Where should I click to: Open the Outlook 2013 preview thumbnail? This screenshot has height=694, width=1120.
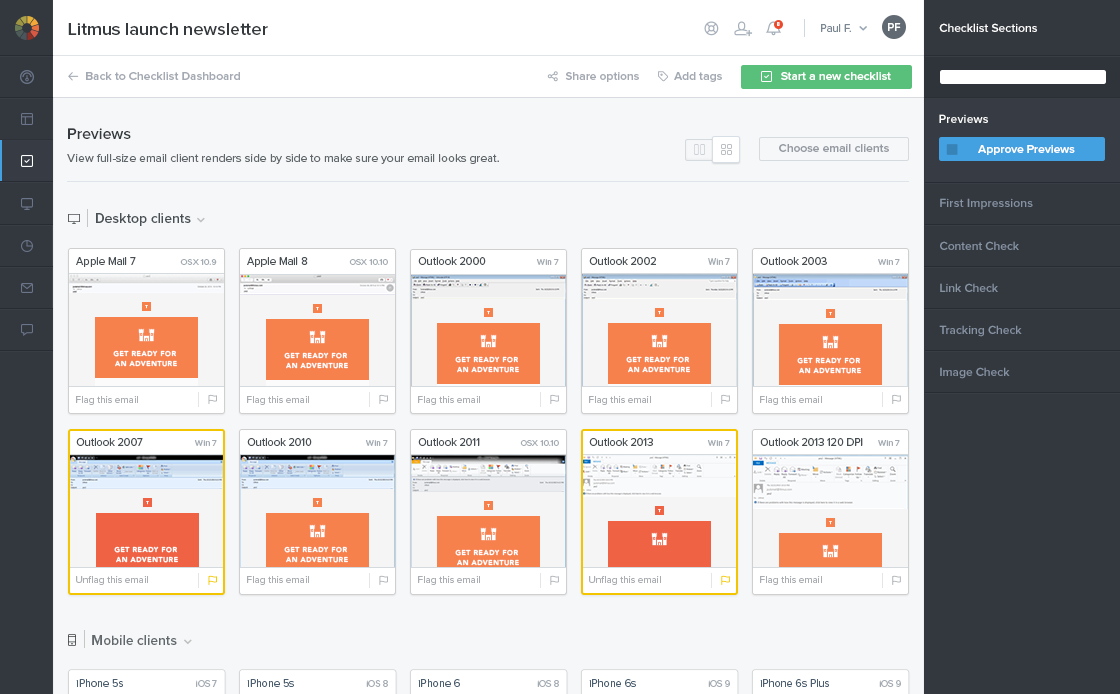[x=659, y=511]
